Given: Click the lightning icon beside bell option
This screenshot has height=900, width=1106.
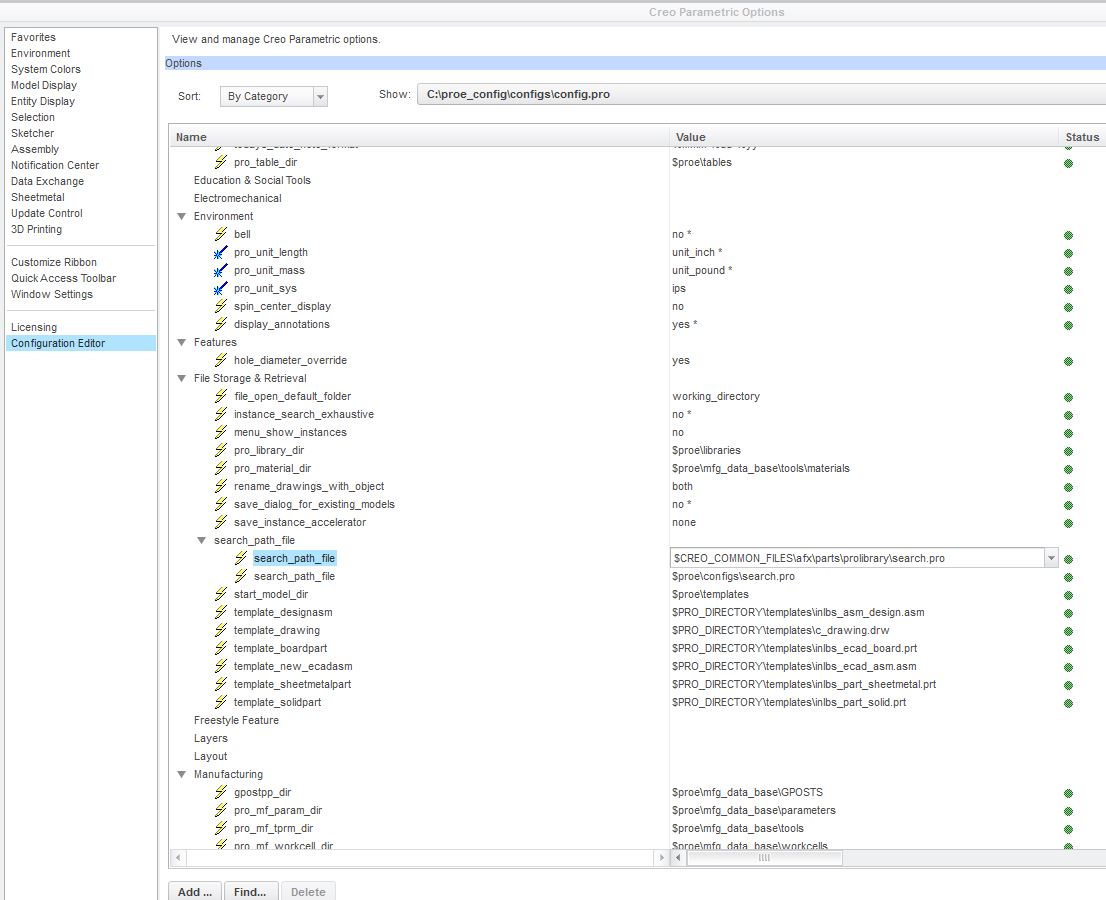Looking at the screenshot, I should tap(221, 233).
